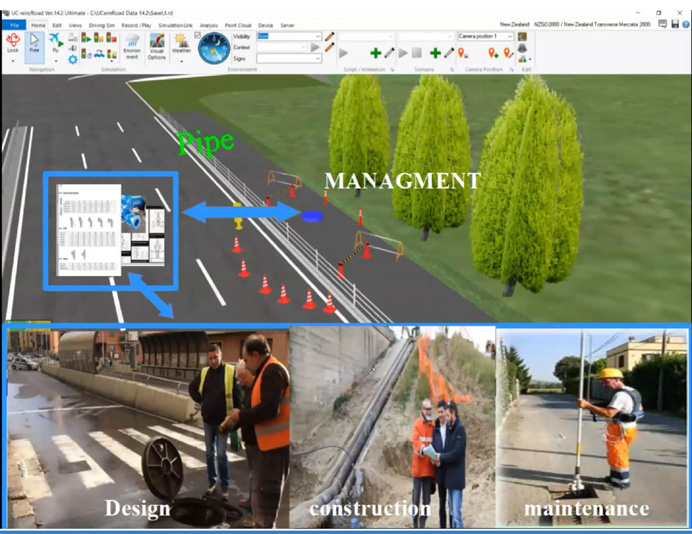Edit script using its pencil icon
Screen dimensions: 692x534
click(389, 53)
